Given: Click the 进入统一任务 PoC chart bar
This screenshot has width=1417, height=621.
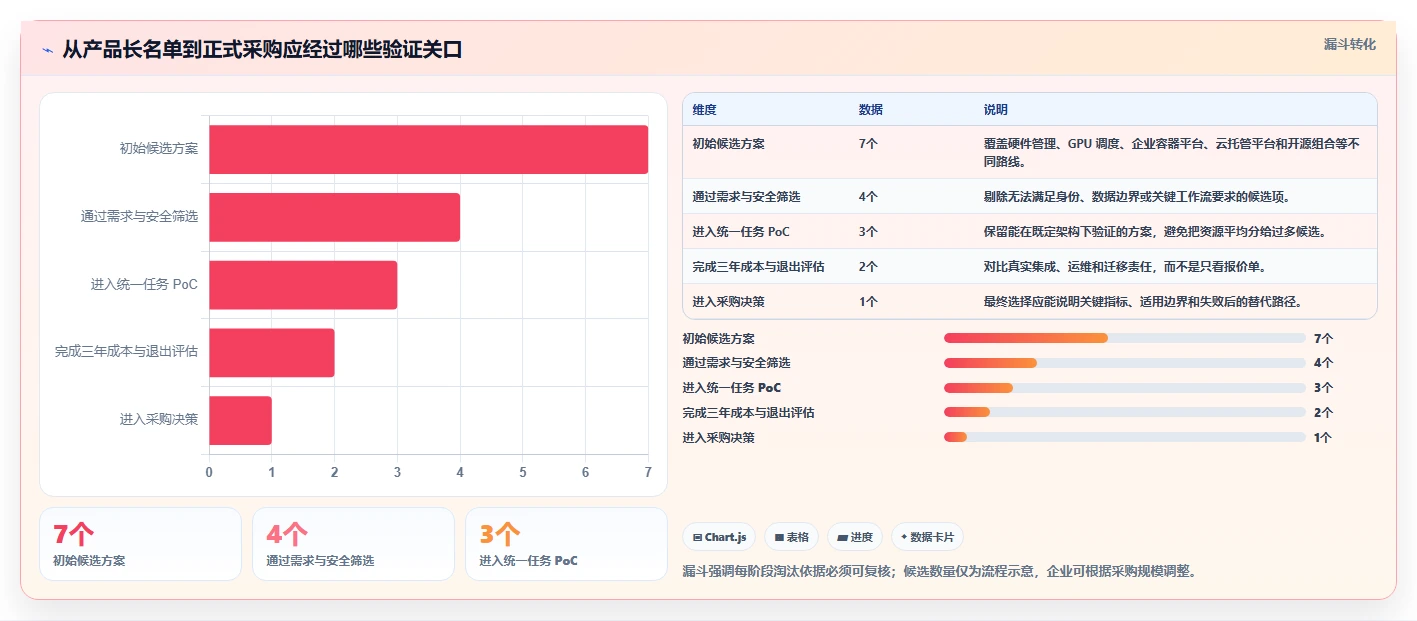Looking at the screenshot, I should point(303,285).
